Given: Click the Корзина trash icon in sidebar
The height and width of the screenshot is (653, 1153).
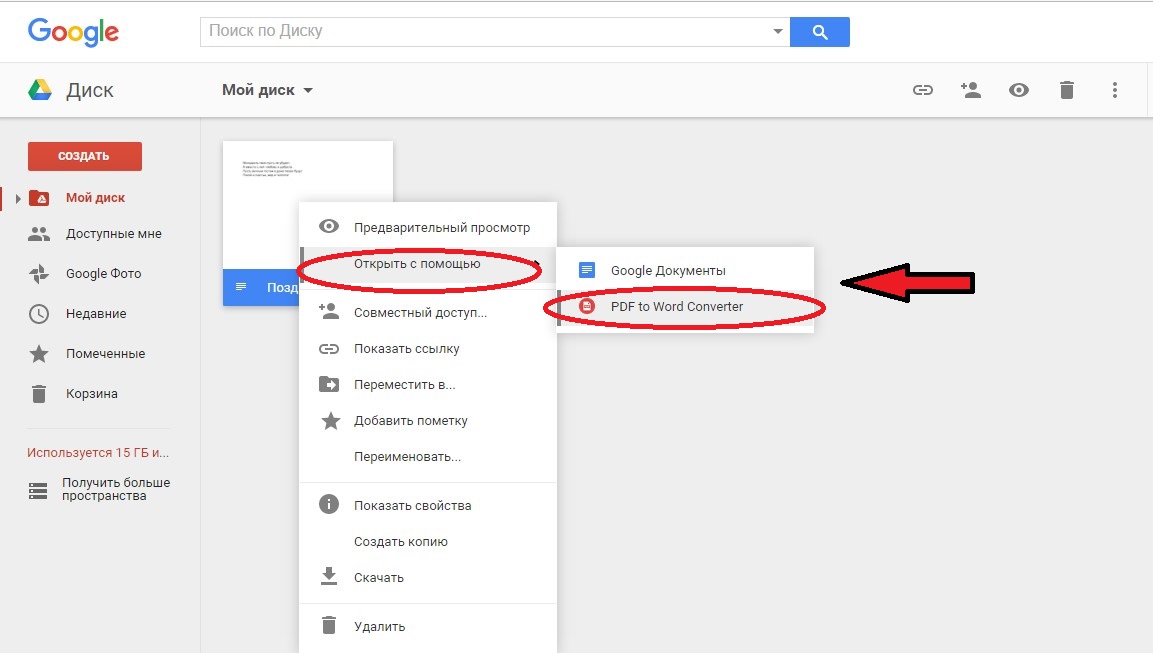Looking at the screenshot, I should 39,393.
